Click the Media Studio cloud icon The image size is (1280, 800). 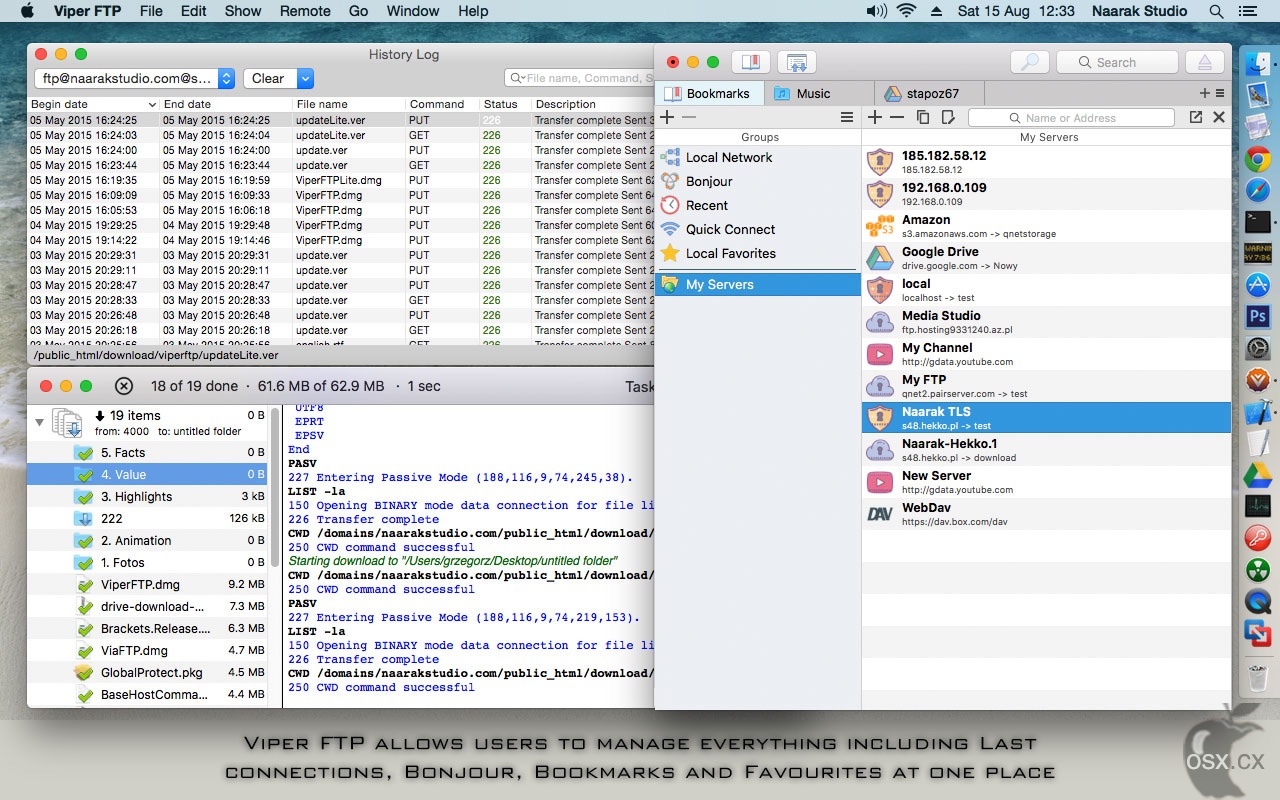pos(879,322)
